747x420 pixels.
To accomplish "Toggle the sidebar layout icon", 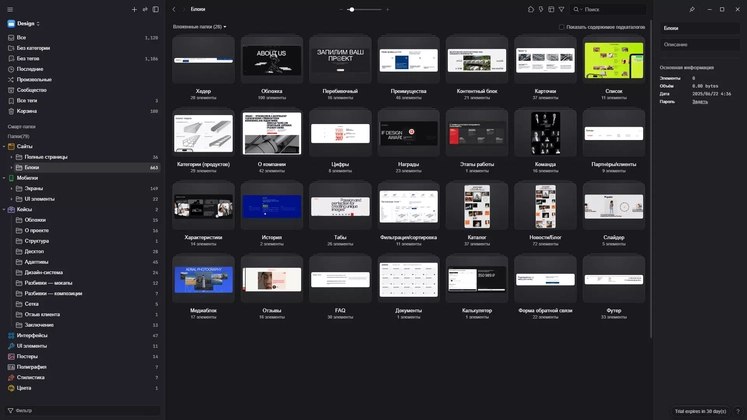I will click(x=156, y=9).
